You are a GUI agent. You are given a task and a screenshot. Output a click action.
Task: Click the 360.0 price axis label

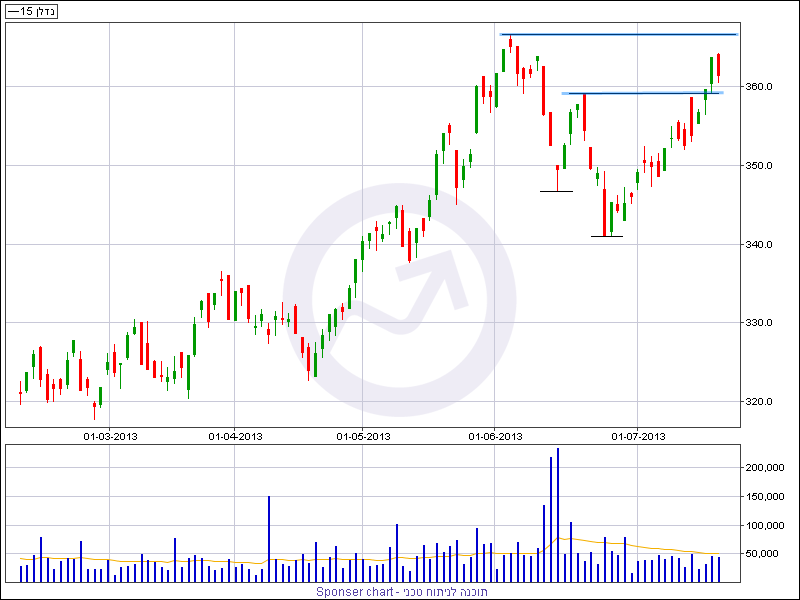761,87
